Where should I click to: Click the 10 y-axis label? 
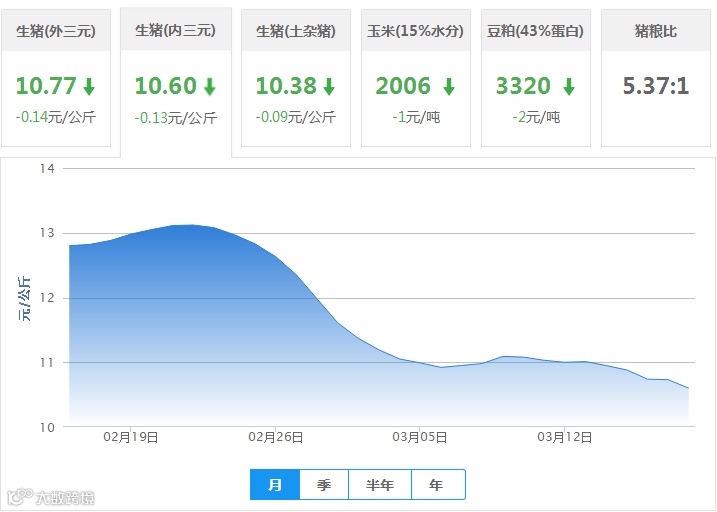point(47,427)
